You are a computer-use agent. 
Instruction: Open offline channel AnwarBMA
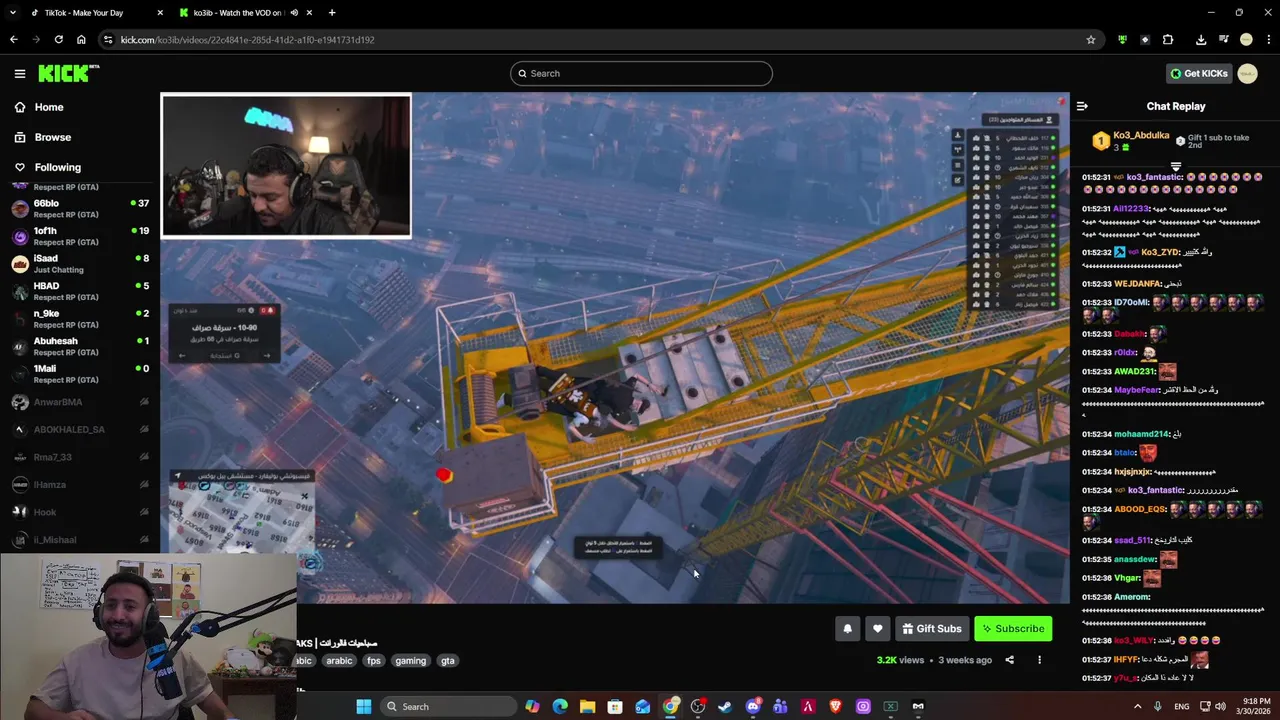click(80, 402)
